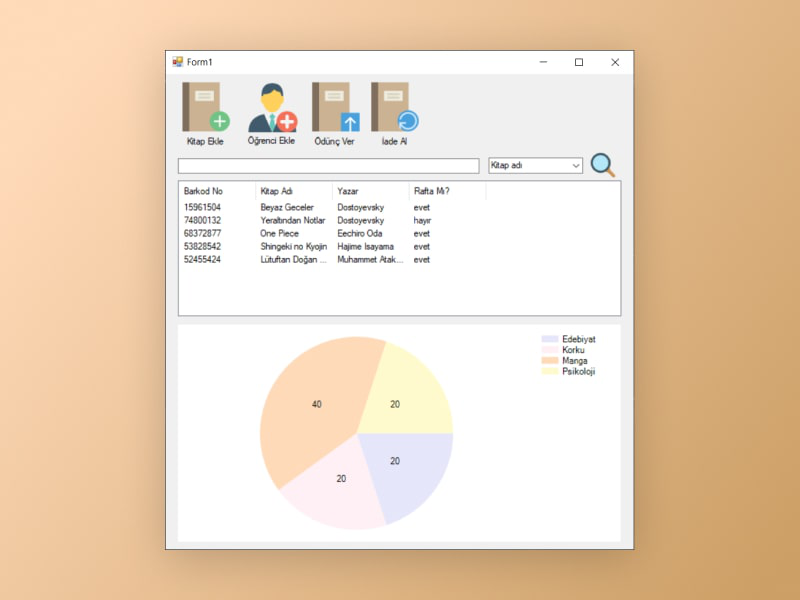The image size is (800, 600).
Task: Click the Manga legend color swatch
Action: click(x=550, y=360)
